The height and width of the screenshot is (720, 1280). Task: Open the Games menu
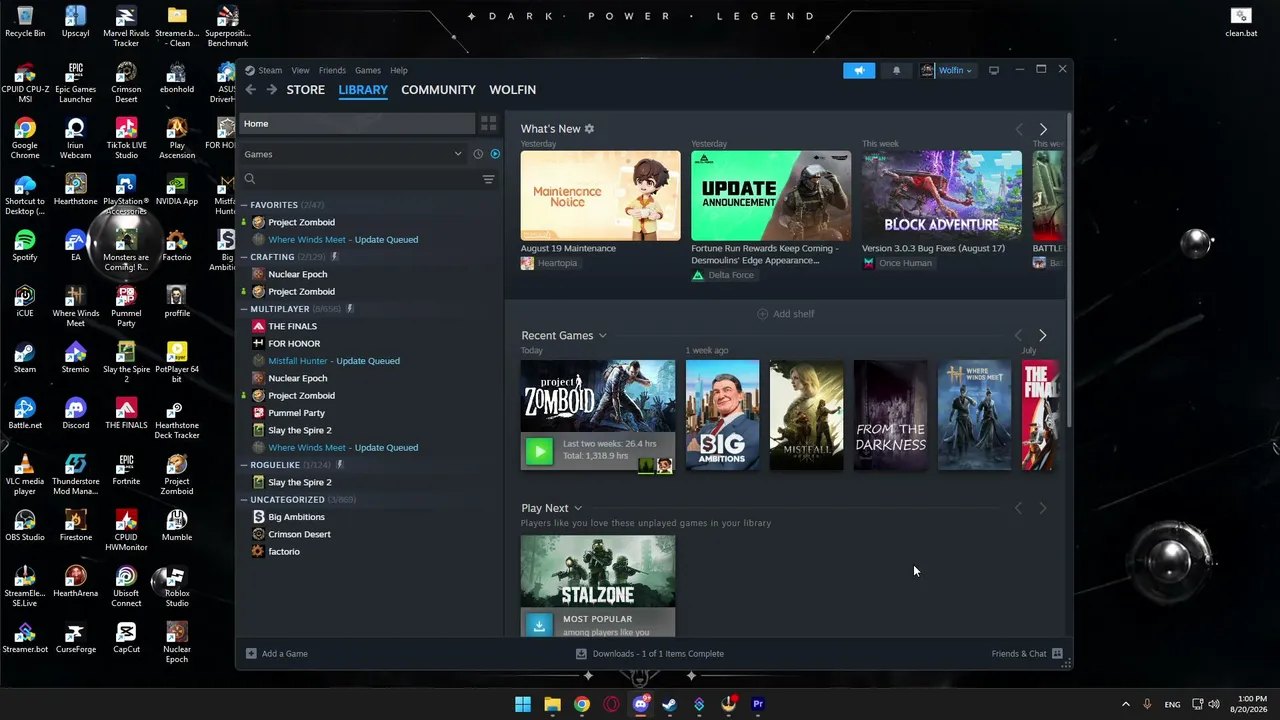pos(368,70)
